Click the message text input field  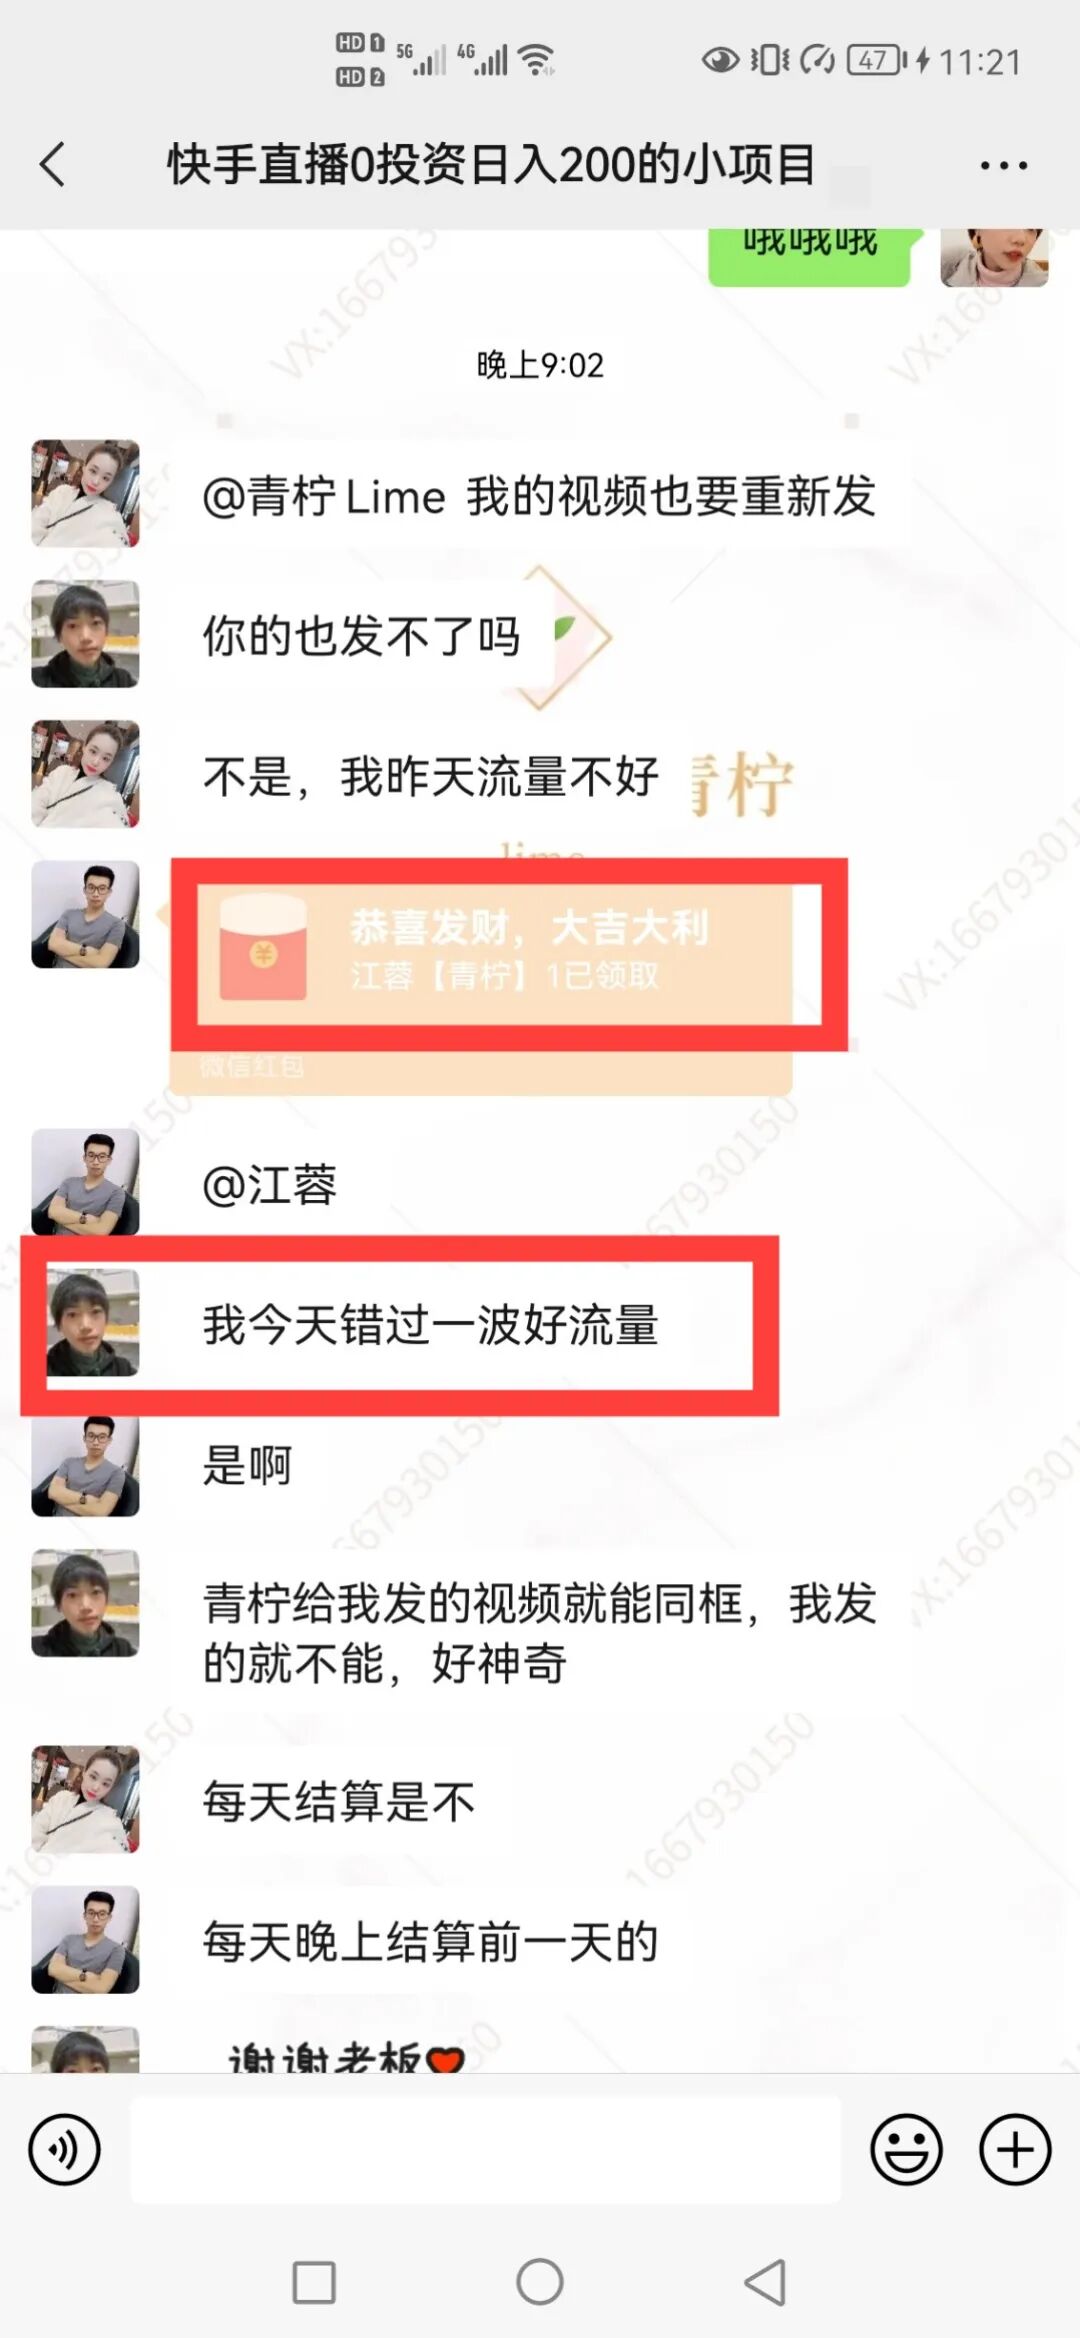tap(485, 2150)
